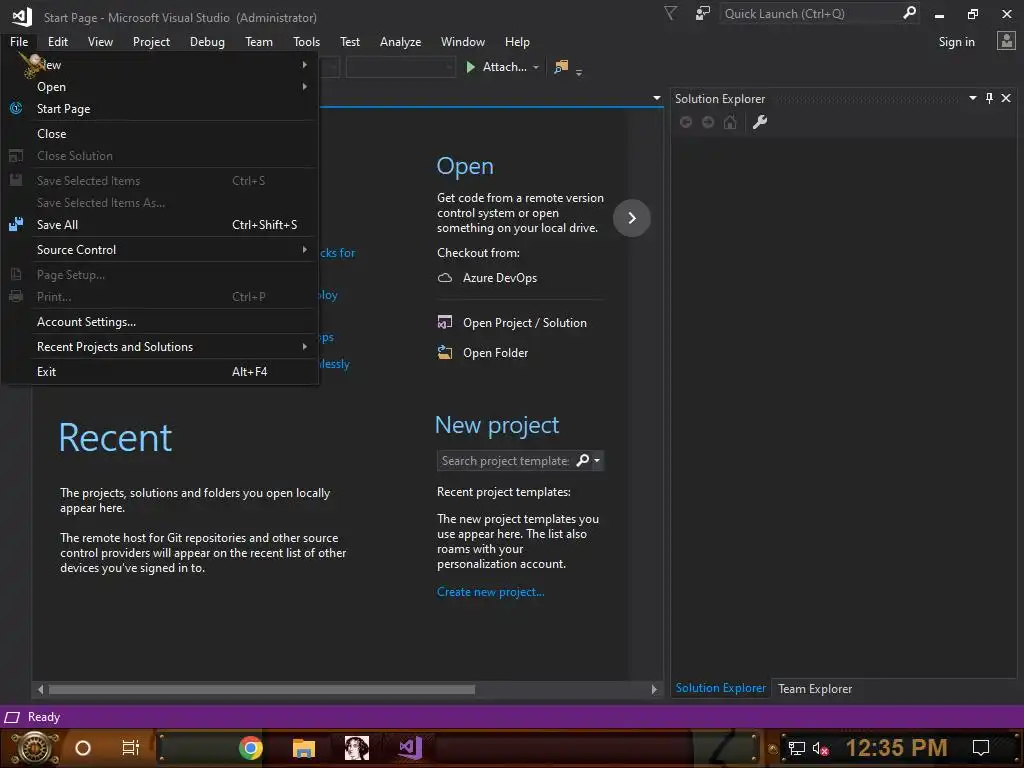Open the template search options dropdown arrow
This screenshot has width=1024, height=768.
pyautogui.click(x=597, y=460)
